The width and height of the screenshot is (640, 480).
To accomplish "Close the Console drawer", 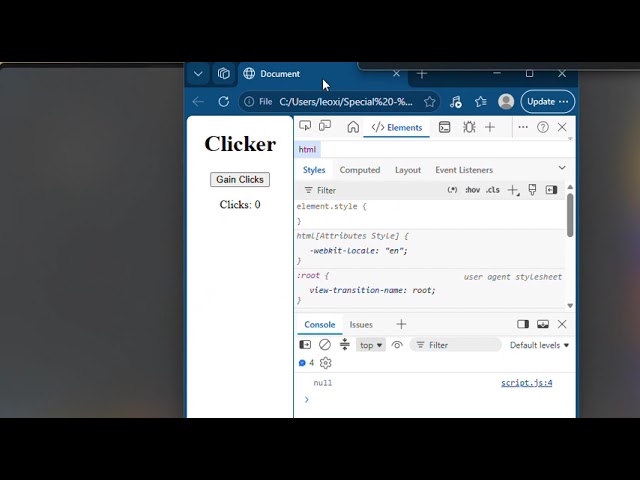I will pyautogui.click(x=562, y=324).
